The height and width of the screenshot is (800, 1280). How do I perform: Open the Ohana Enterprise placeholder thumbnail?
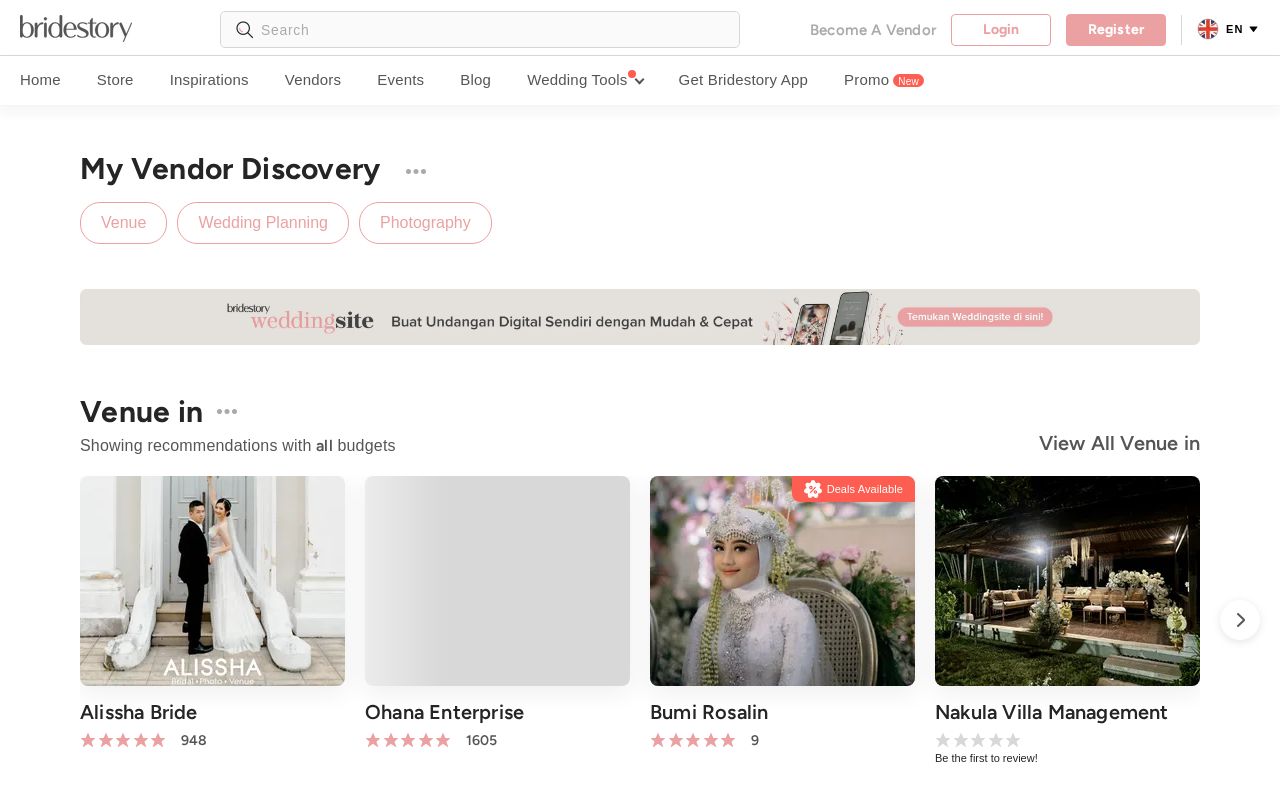[x=497, y=581]
